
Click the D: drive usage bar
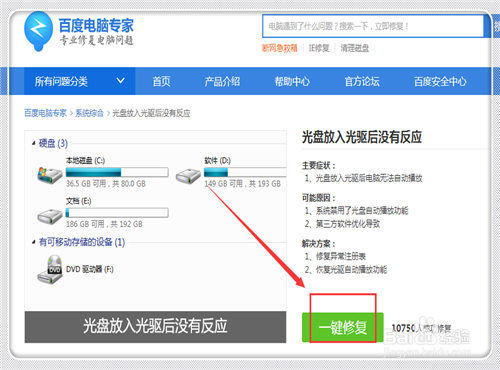point(245,172)
